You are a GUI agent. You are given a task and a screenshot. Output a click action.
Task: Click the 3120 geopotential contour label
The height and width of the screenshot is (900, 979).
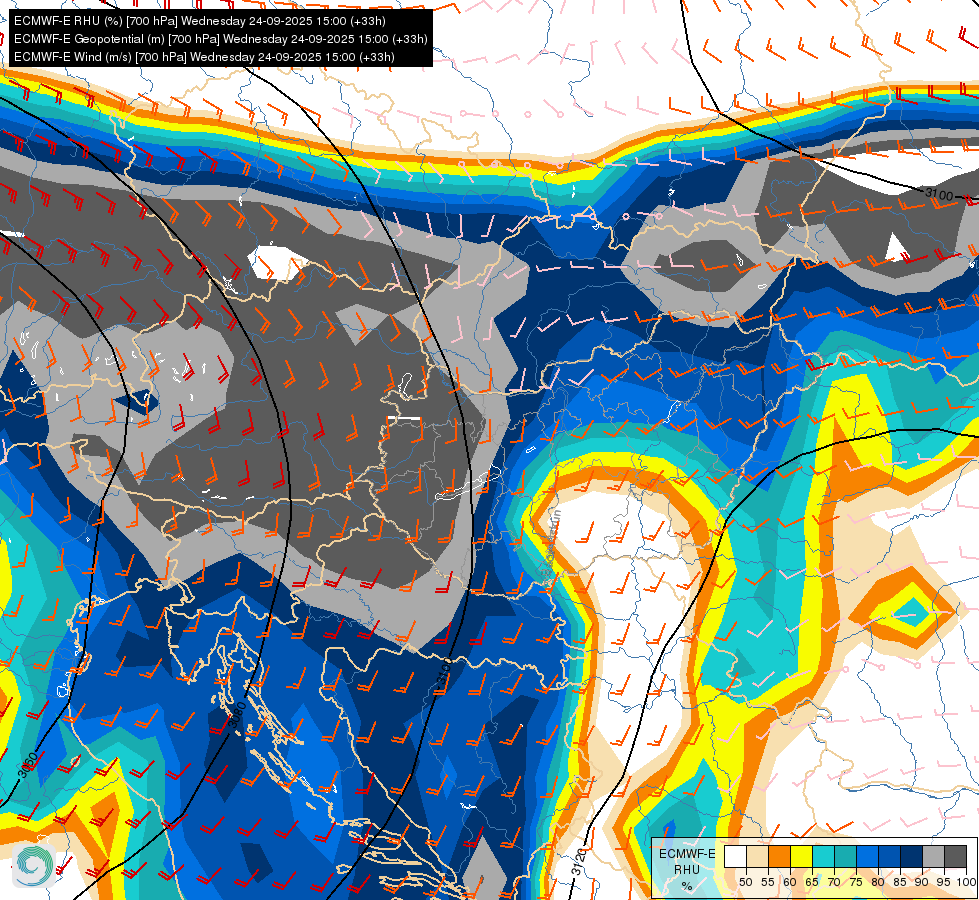click(579, 862)
